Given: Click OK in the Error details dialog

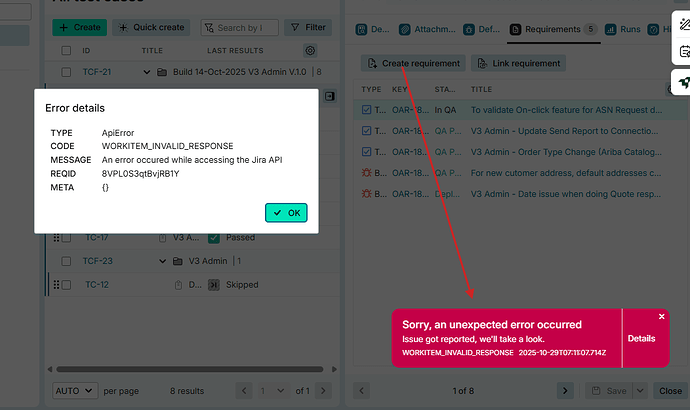Looking at the screenshot, I should (286, 212).
